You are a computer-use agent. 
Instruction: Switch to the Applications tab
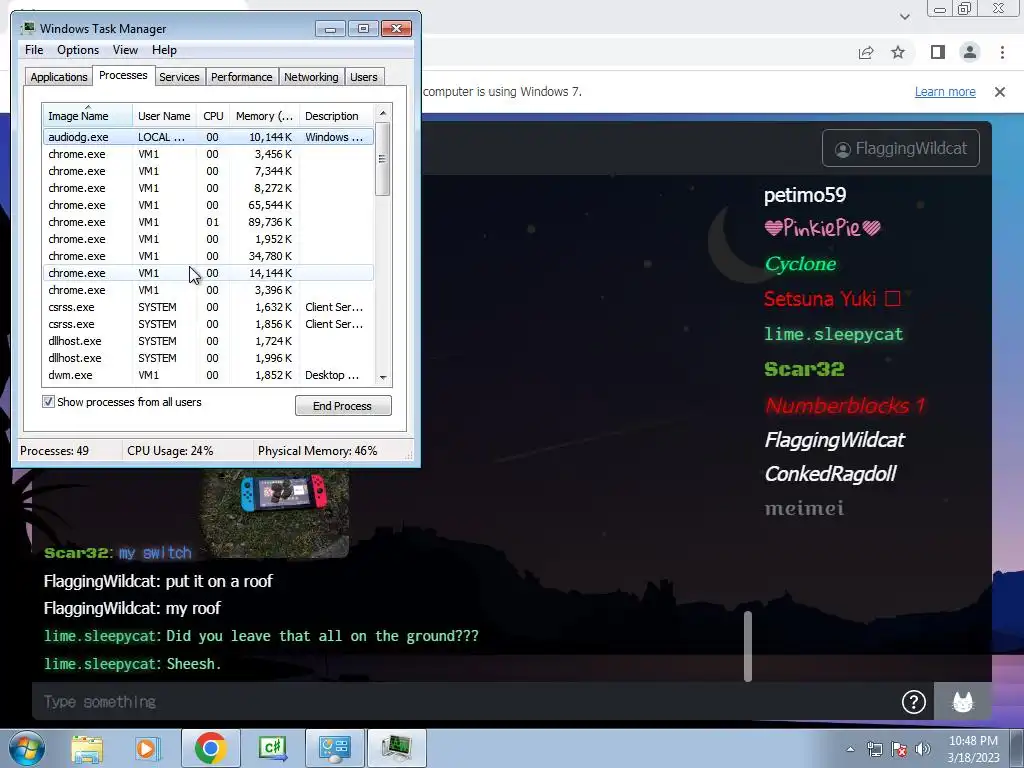pyautogui.click(x=59, y=77)
